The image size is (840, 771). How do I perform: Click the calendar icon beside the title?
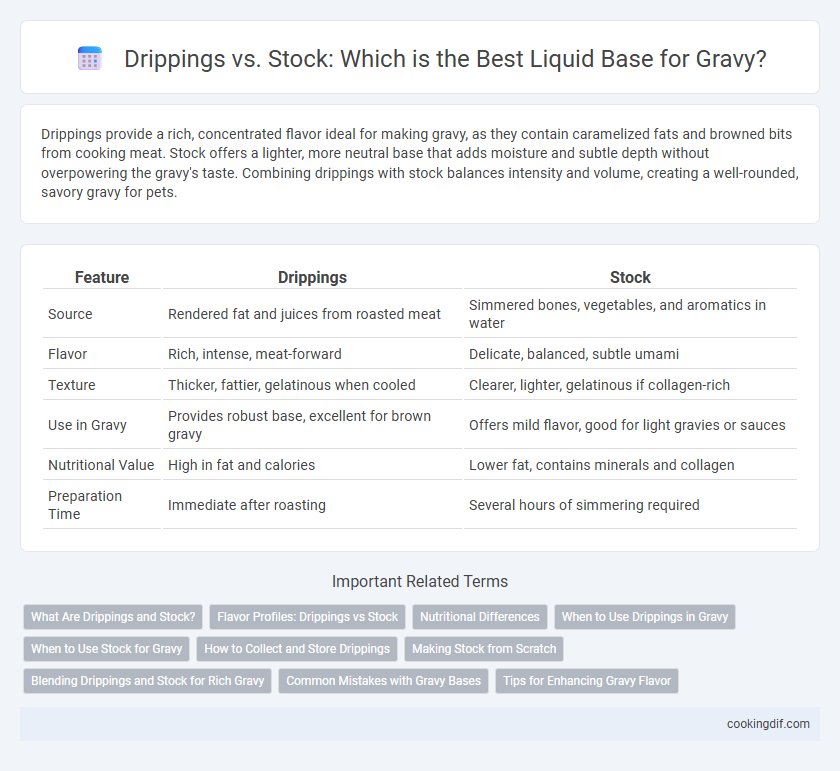89,58
